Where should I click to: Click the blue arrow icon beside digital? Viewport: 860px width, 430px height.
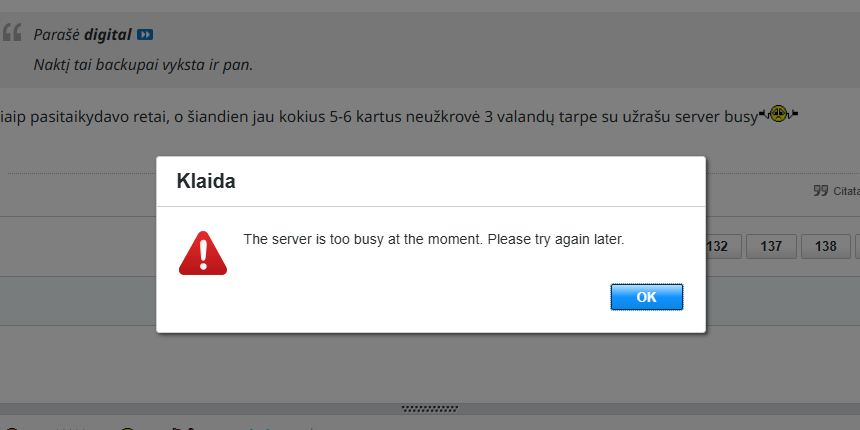(145, 35)
